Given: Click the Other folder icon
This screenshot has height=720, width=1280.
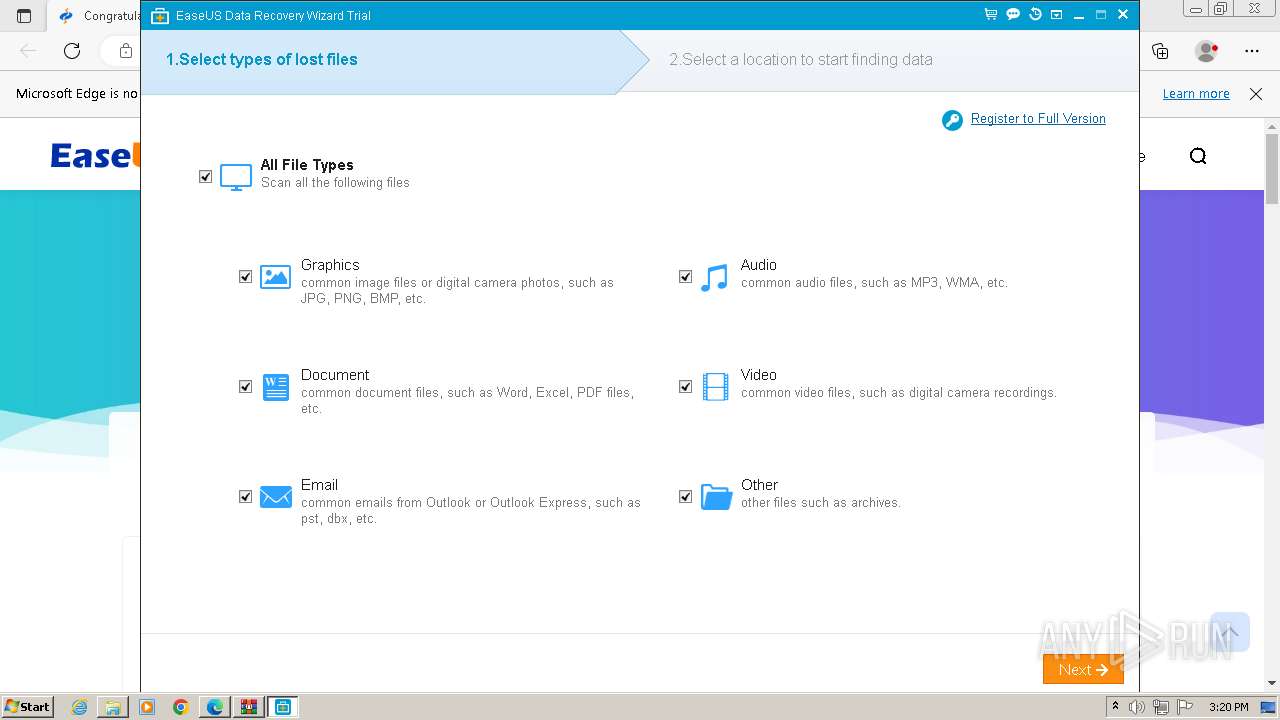Looking at the screenshot, I should click(716, 497).
